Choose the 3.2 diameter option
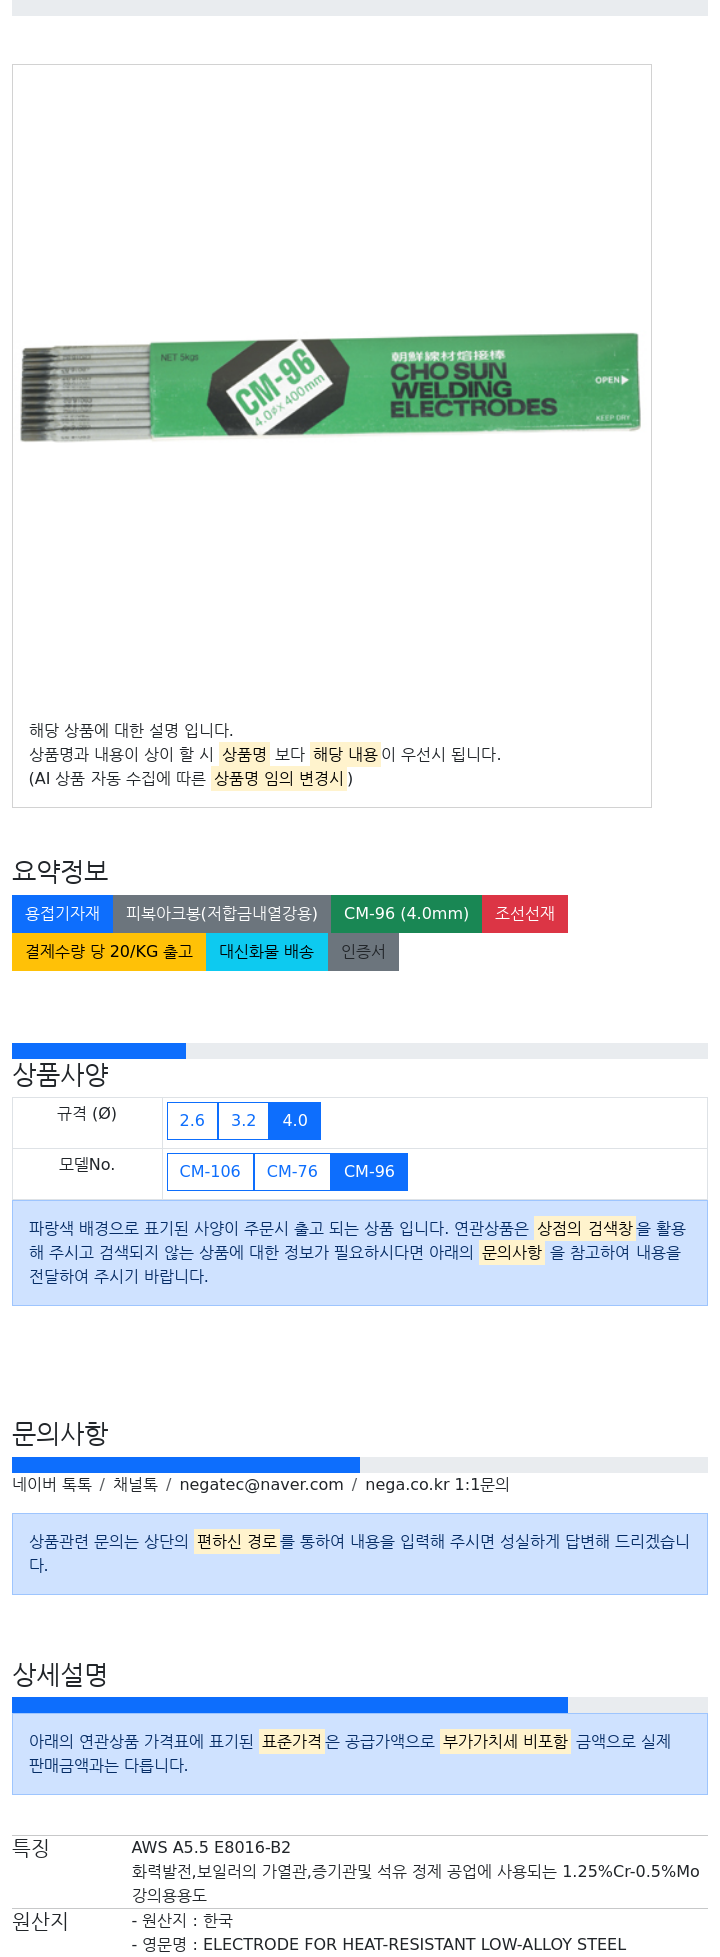720x1957 pixels. click(244, 1121)
